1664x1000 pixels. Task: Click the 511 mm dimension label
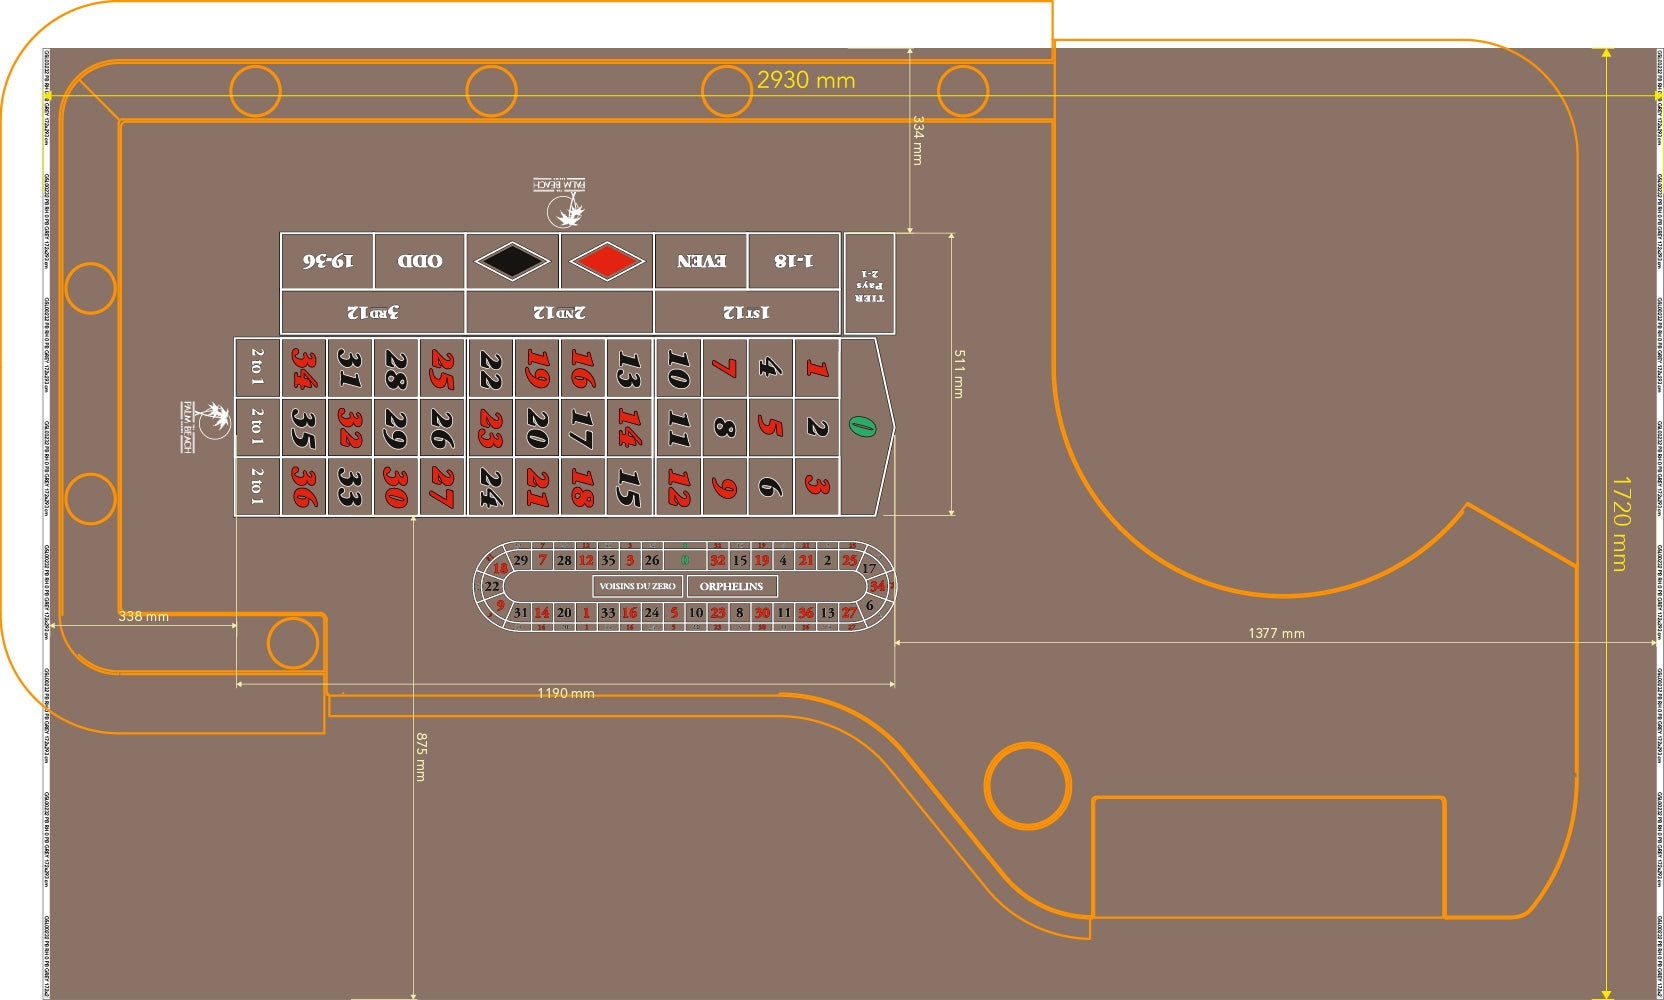958,374
